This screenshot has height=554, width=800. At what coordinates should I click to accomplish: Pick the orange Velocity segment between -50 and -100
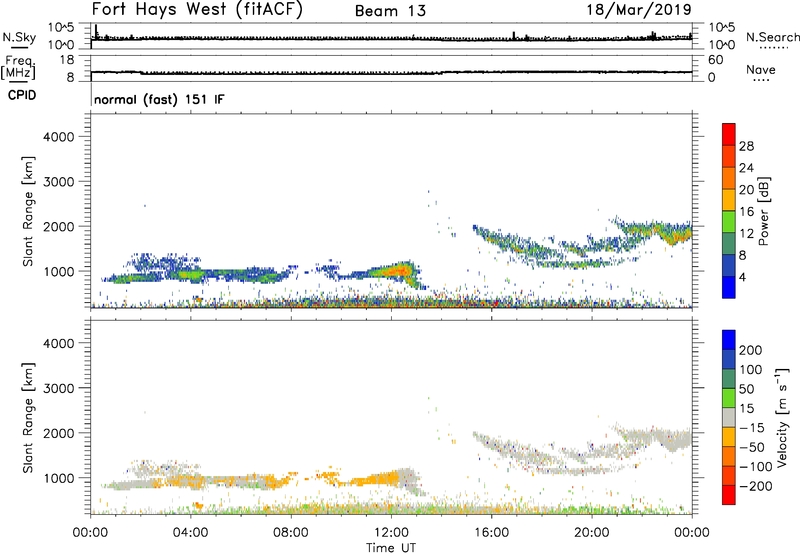click(x=729, y=456)
